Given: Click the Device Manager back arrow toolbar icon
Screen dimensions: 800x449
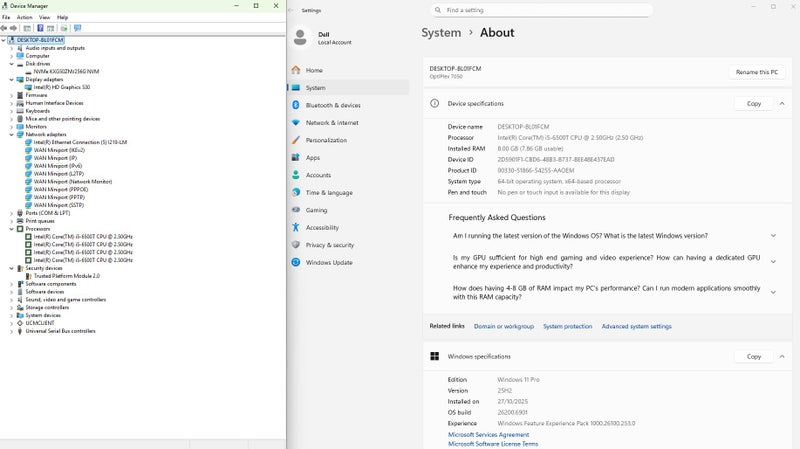Looking at the screenshot, I should point(5,28).
